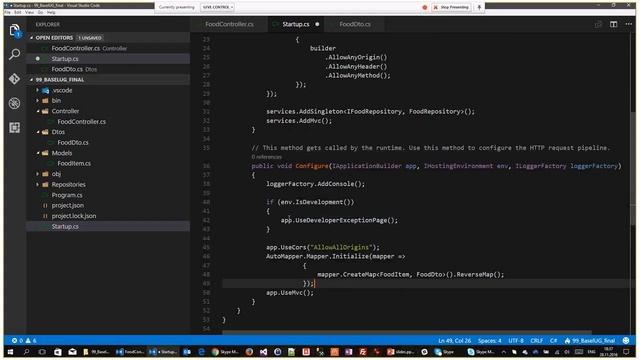
Task: Place cursor on app.UseMvc(); line
Action: 290,293
